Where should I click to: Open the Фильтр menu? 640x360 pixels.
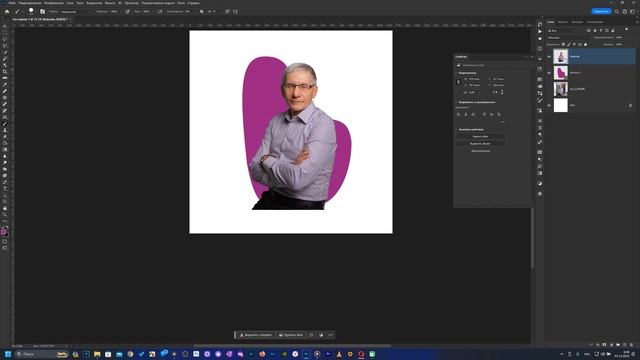[x=110, y=3]
